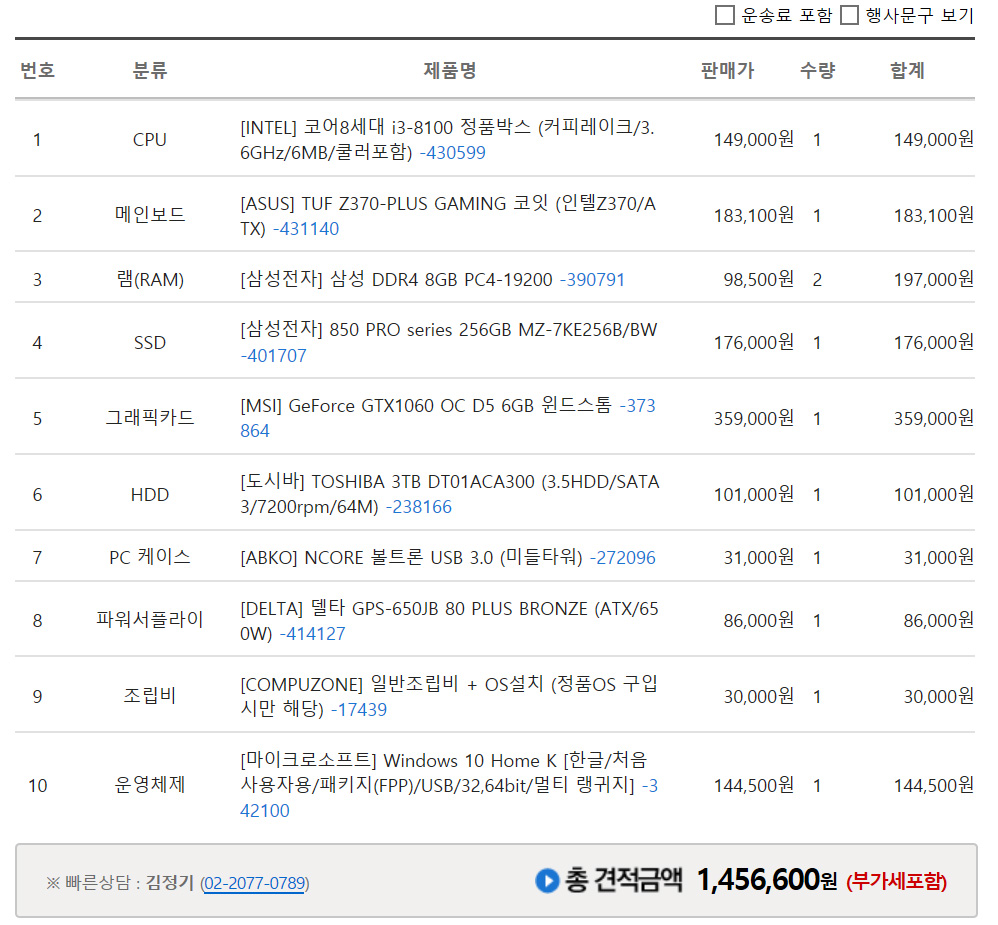
Task: Open product code link -272096
Action: pos(622,558)
